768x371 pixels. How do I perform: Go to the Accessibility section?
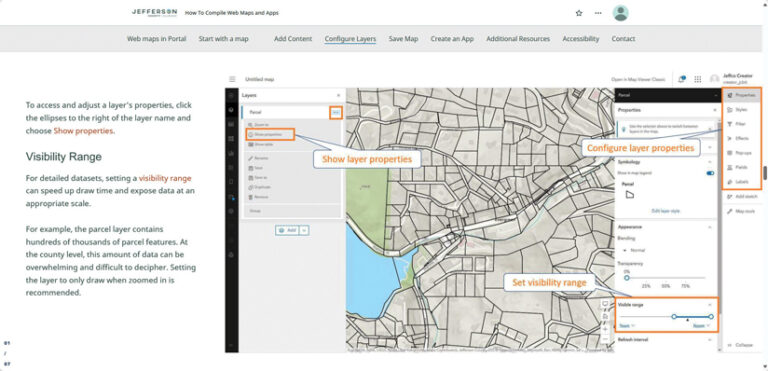(581, 39)
